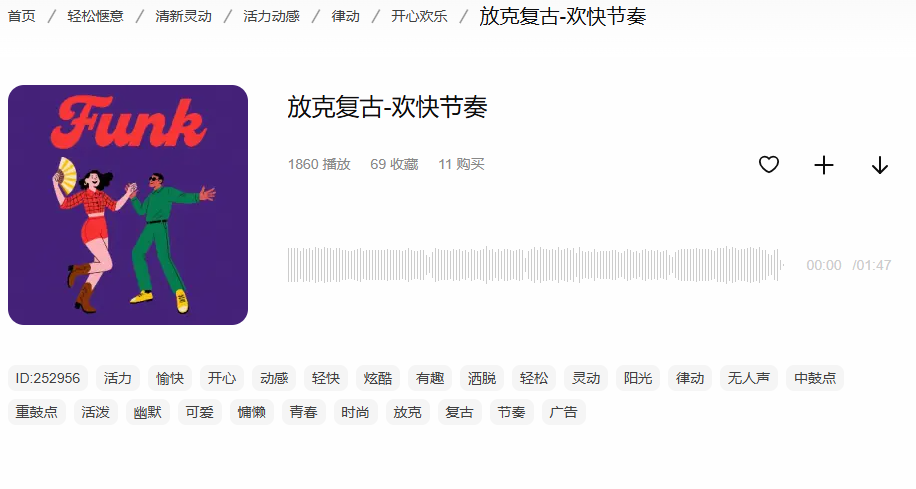
Task: Click the 00:00 elapsed time
Action: point(824,265)
